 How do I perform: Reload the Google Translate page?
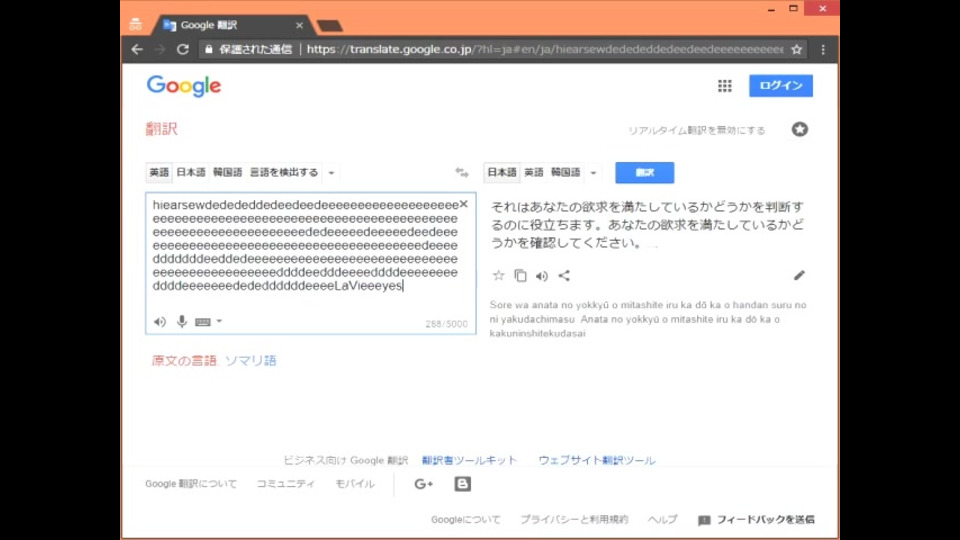tap(182, 50)
